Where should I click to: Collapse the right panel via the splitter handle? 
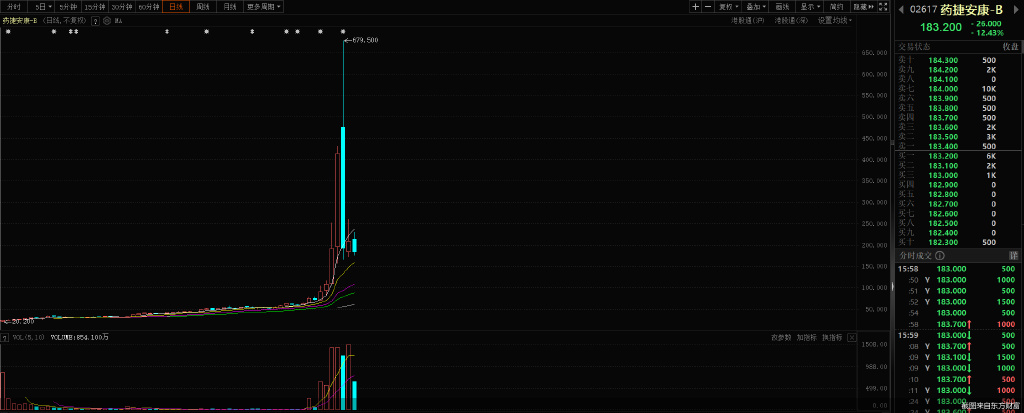click(892, 286)
